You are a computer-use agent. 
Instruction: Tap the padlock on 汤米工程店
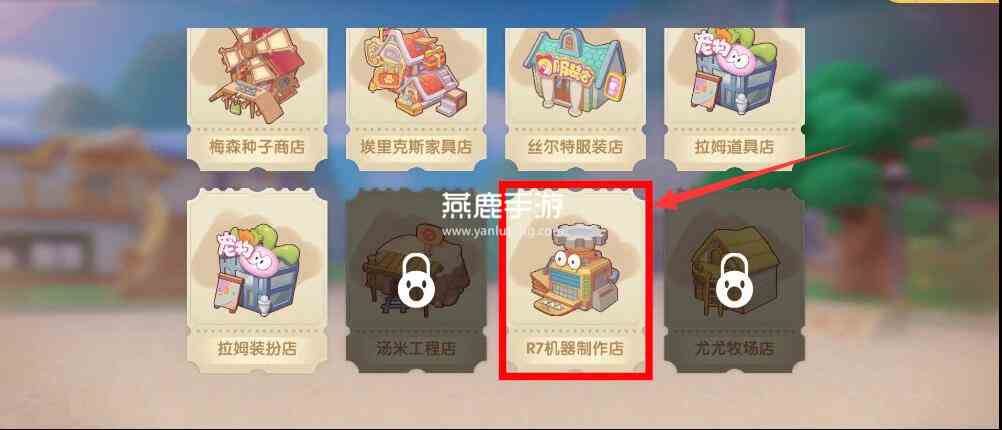point(416,279)
